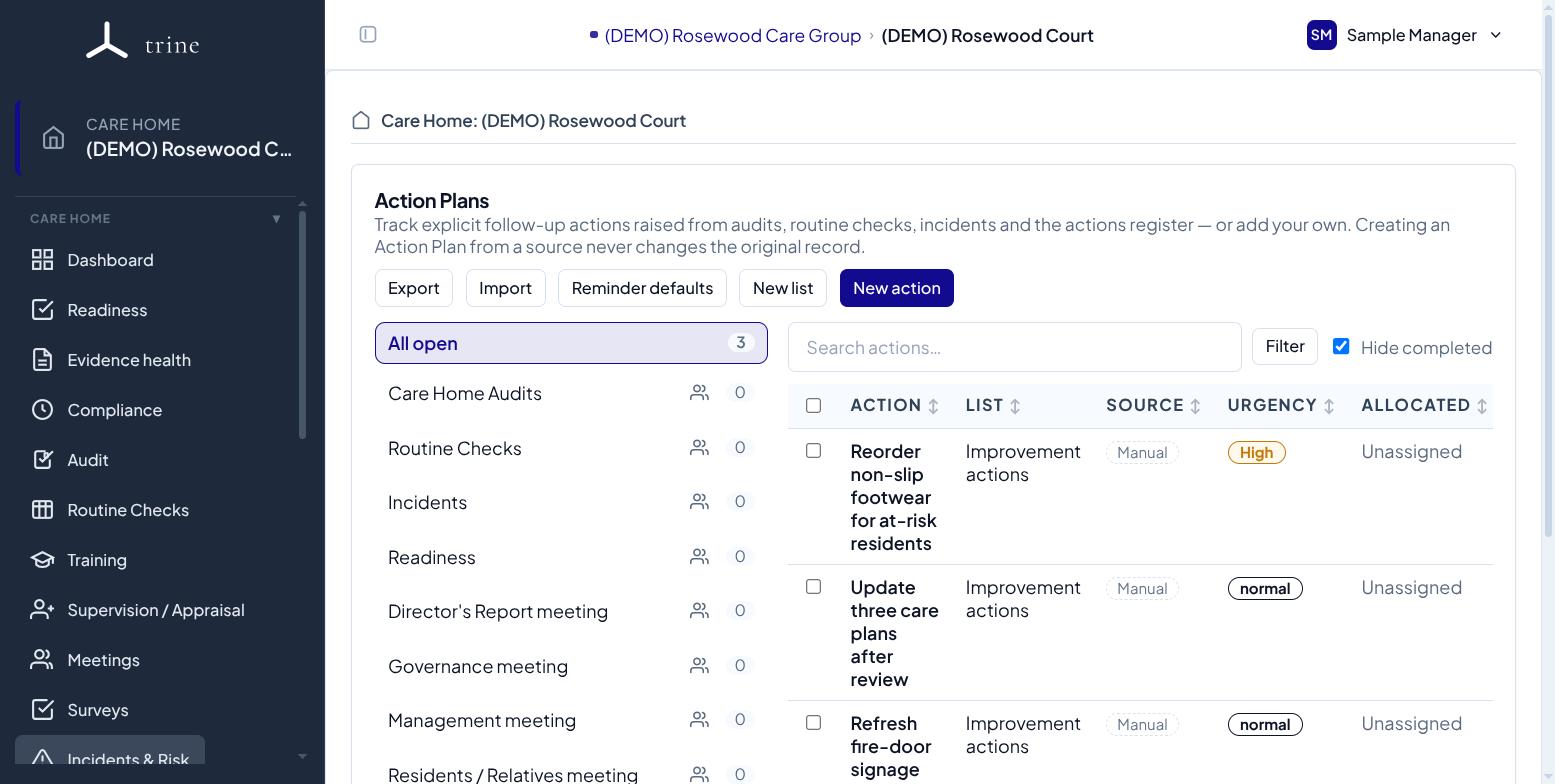Click the Meetings people icon
Viewport: 1555px width, 784px height.
click(42, 660)
